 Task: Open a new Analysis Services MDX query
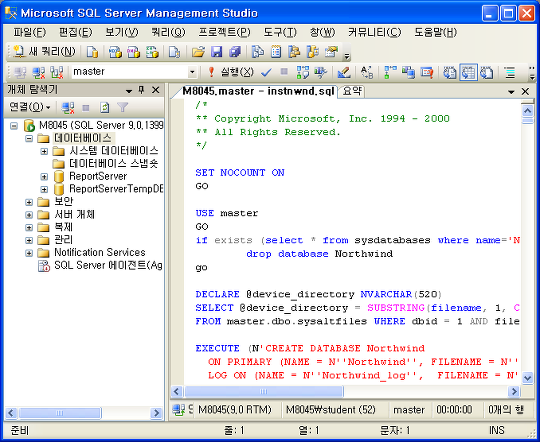click(x=115, y=52)
